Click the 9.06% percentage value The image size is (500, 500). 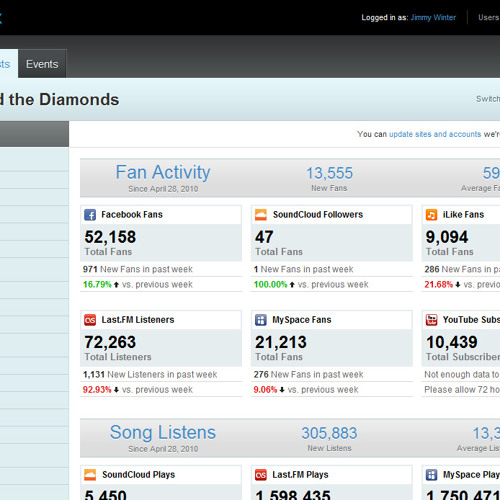(265, 390)
